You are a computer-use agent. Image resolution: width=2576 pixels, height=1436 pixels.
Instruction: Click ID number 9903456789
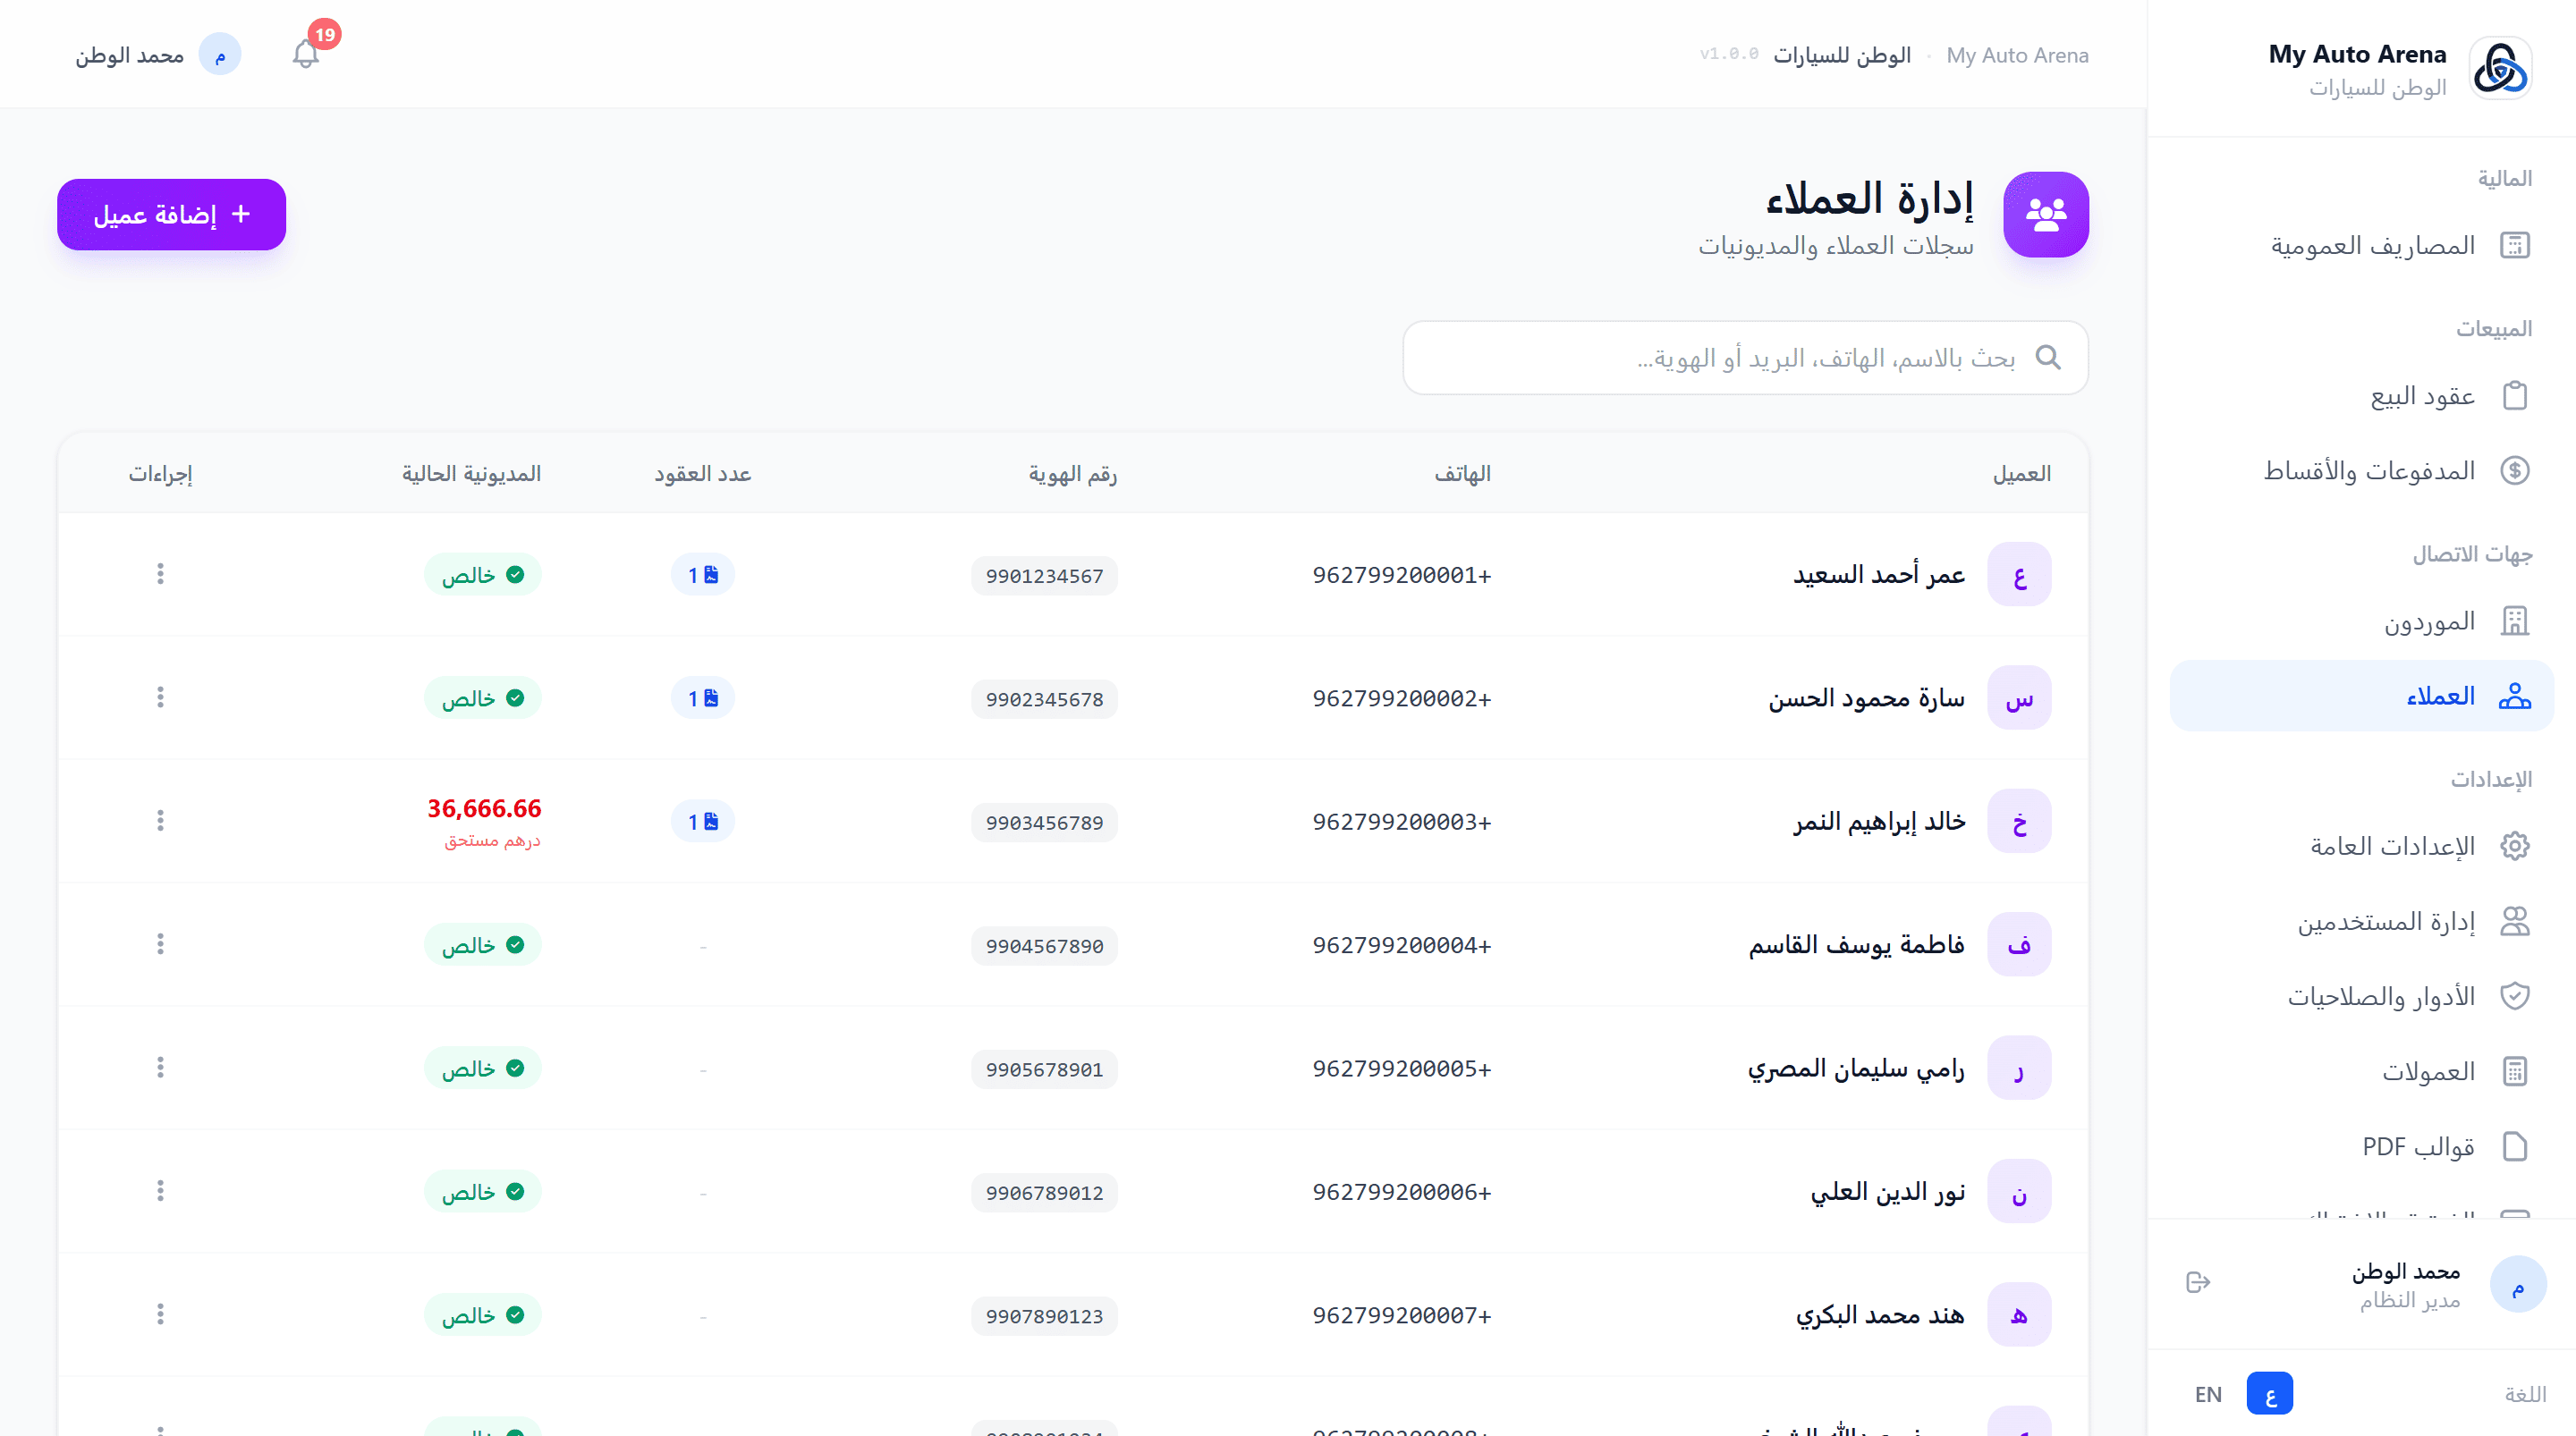[x=1044, y=822]
